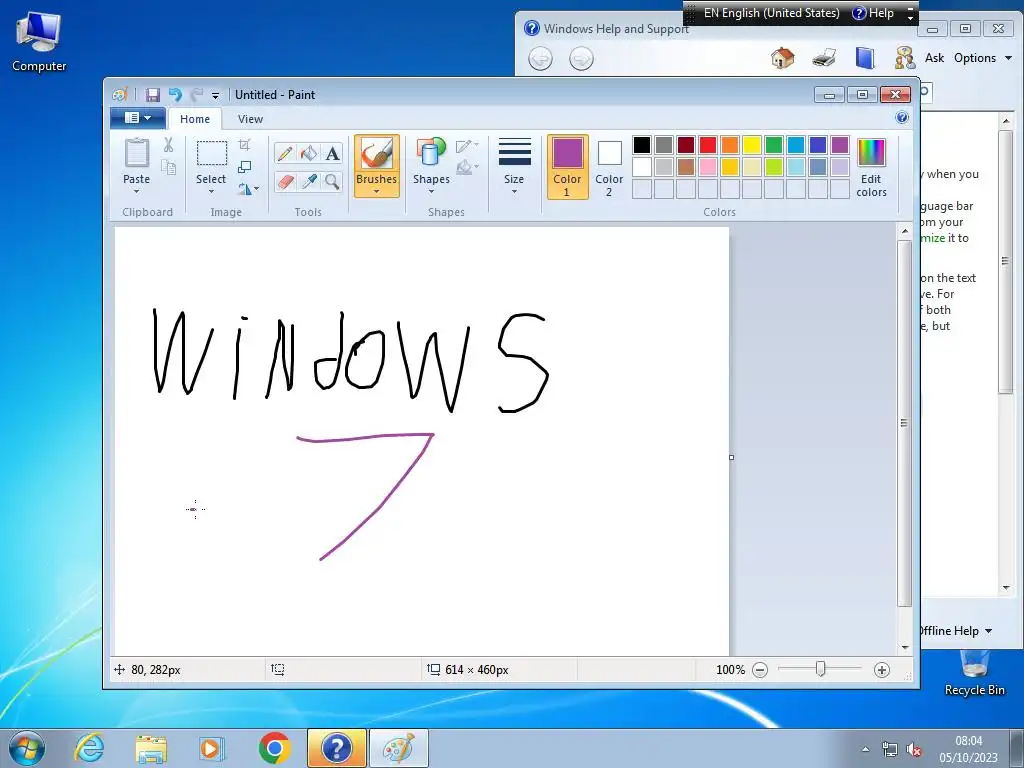1024x768 pixels.
Task: Select the Pencil tool
Action: pyautogui.click(x=285, y=154)
